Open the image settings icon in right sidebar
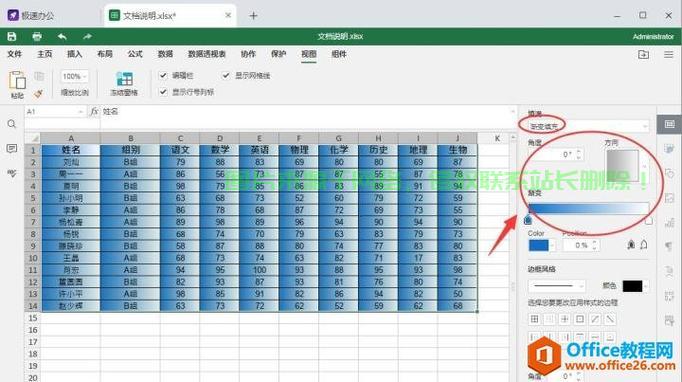Viewport: 682px width, 382px height. 669,198
